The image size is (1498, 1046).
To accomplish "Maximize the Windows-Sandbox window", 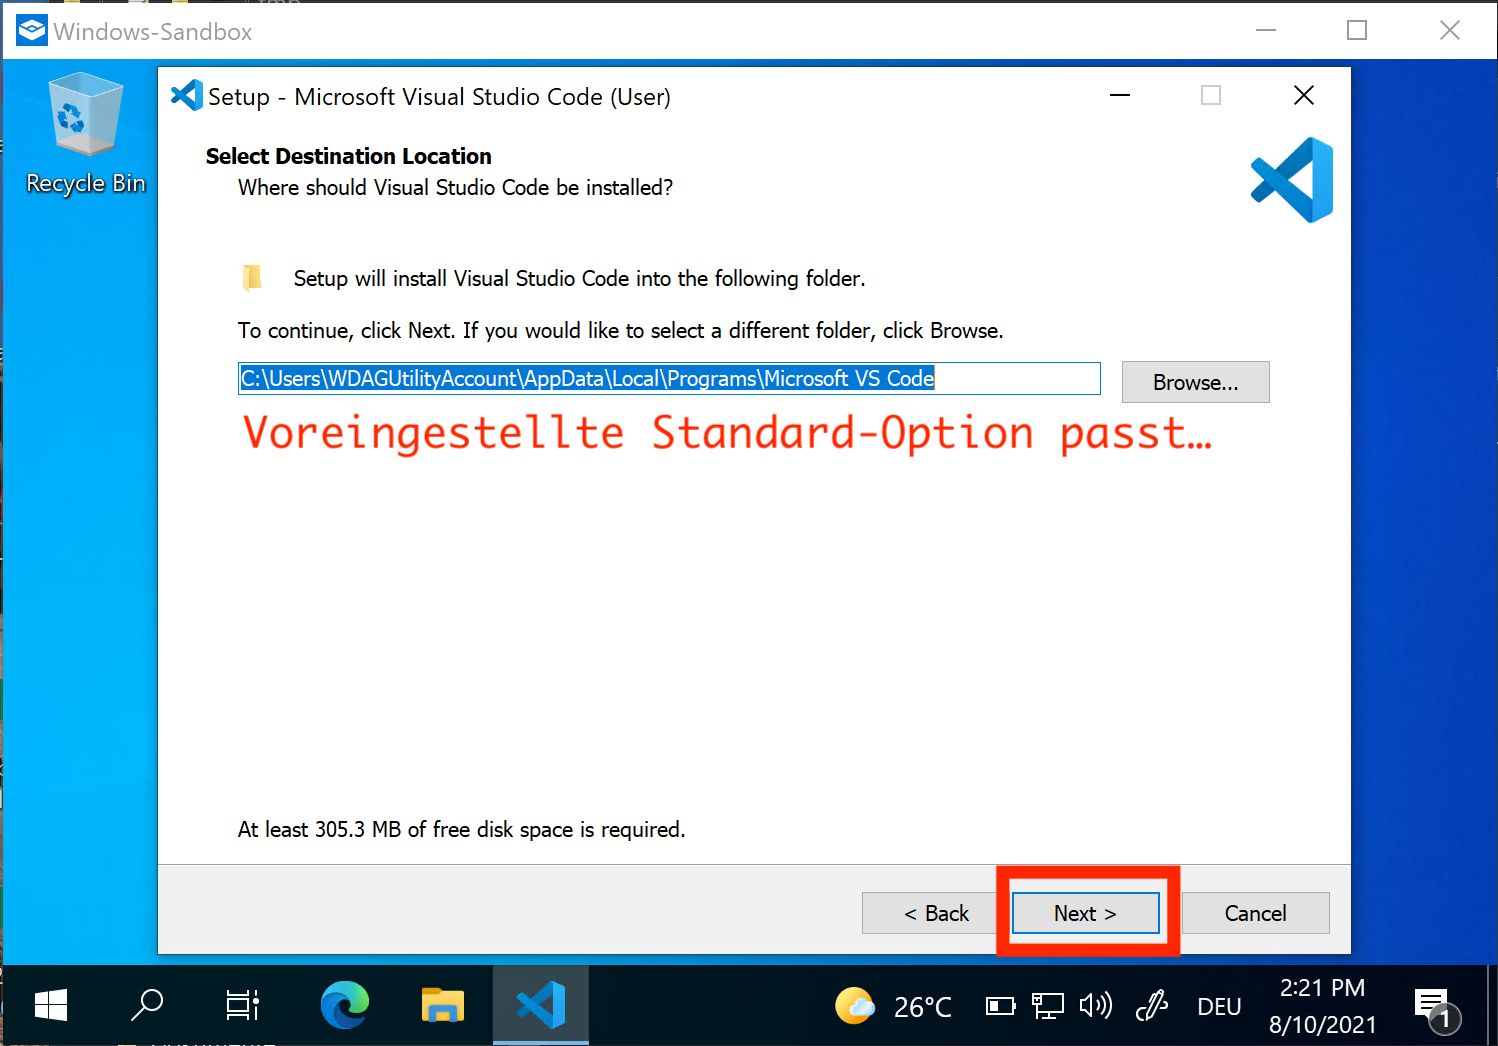I will (x=1357, y=31).
